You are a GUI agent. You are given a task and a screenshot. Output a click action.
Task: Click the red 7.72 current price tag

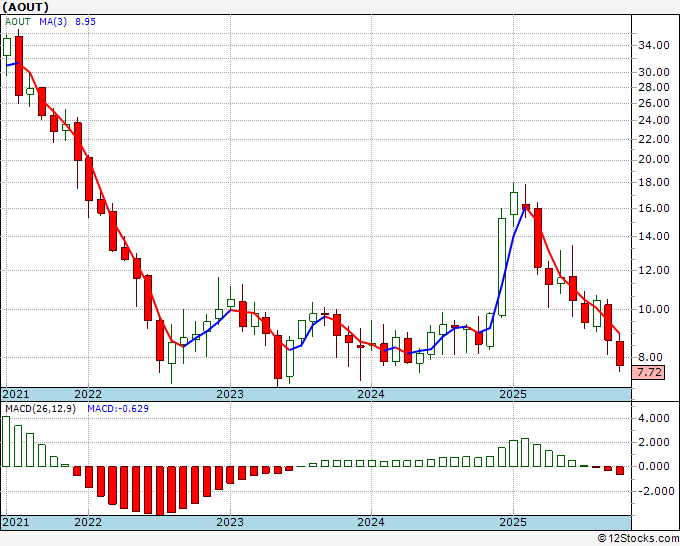(x=649, y=372)
